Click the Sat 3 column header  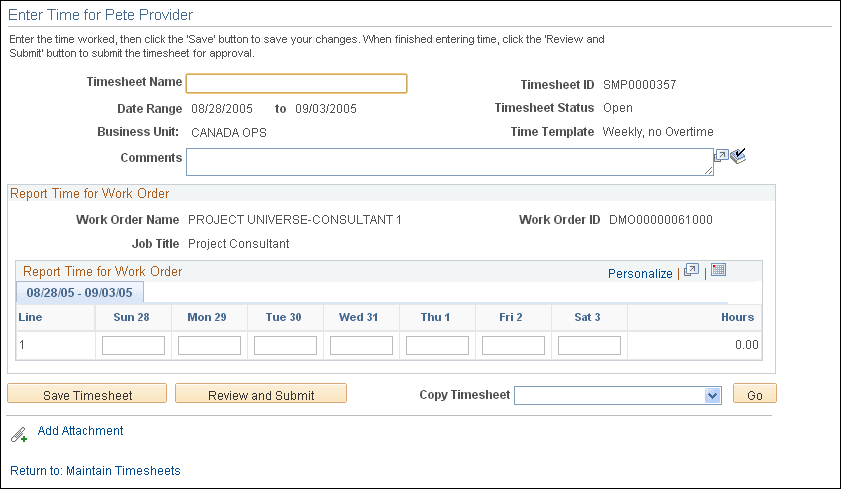587,317
